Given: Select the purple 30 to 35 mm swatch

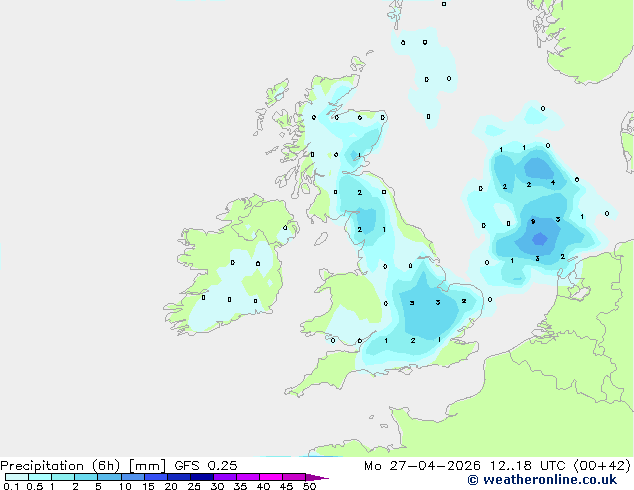Looking at the screenshot, I should [x=224, y=477].
